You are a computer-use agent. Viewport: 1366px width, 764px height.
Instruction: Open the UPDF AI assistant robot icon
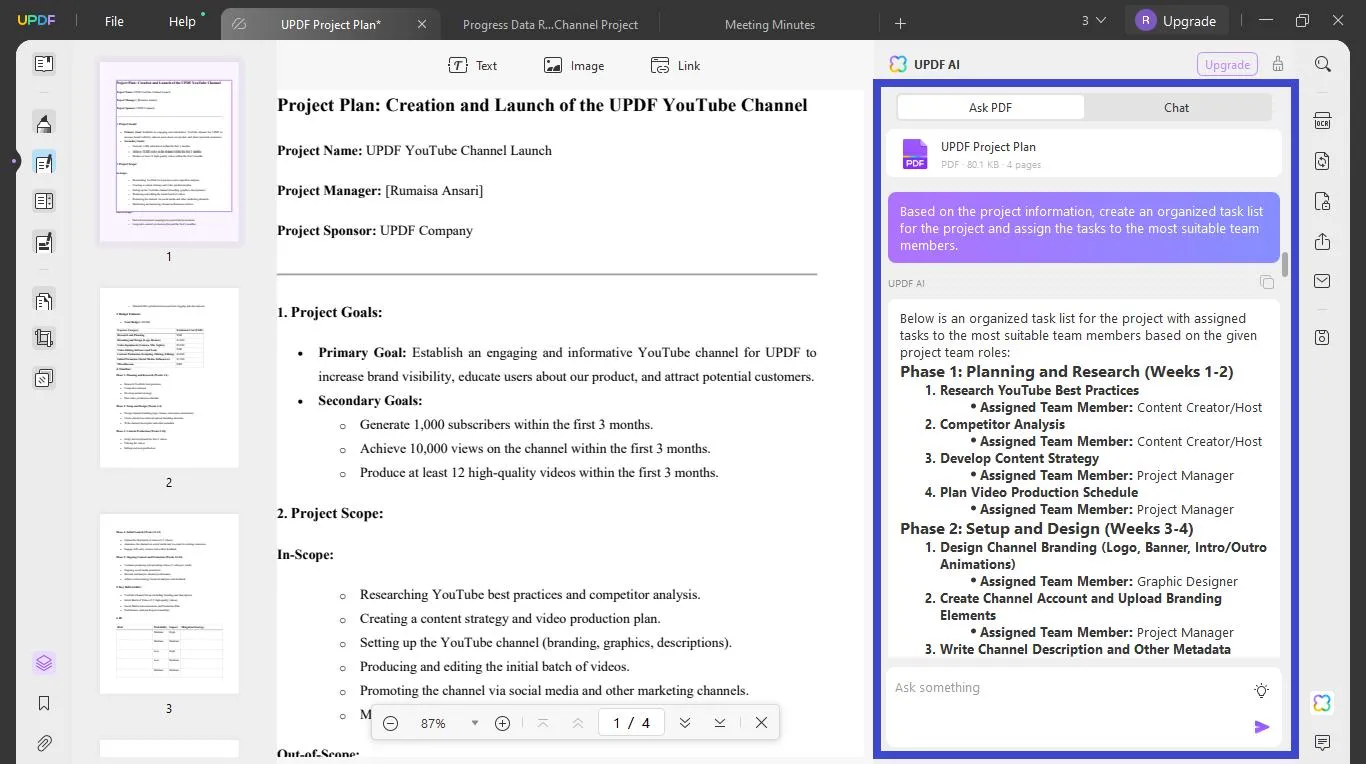pos(1322,703)
